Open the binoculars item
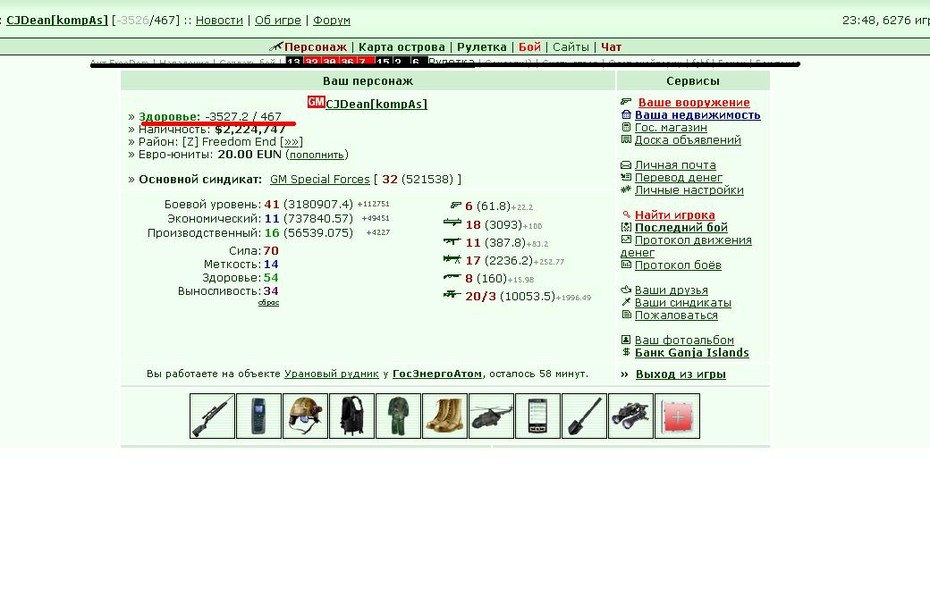The height and width of the screenshot is (597, 930). tap(630, 416)
